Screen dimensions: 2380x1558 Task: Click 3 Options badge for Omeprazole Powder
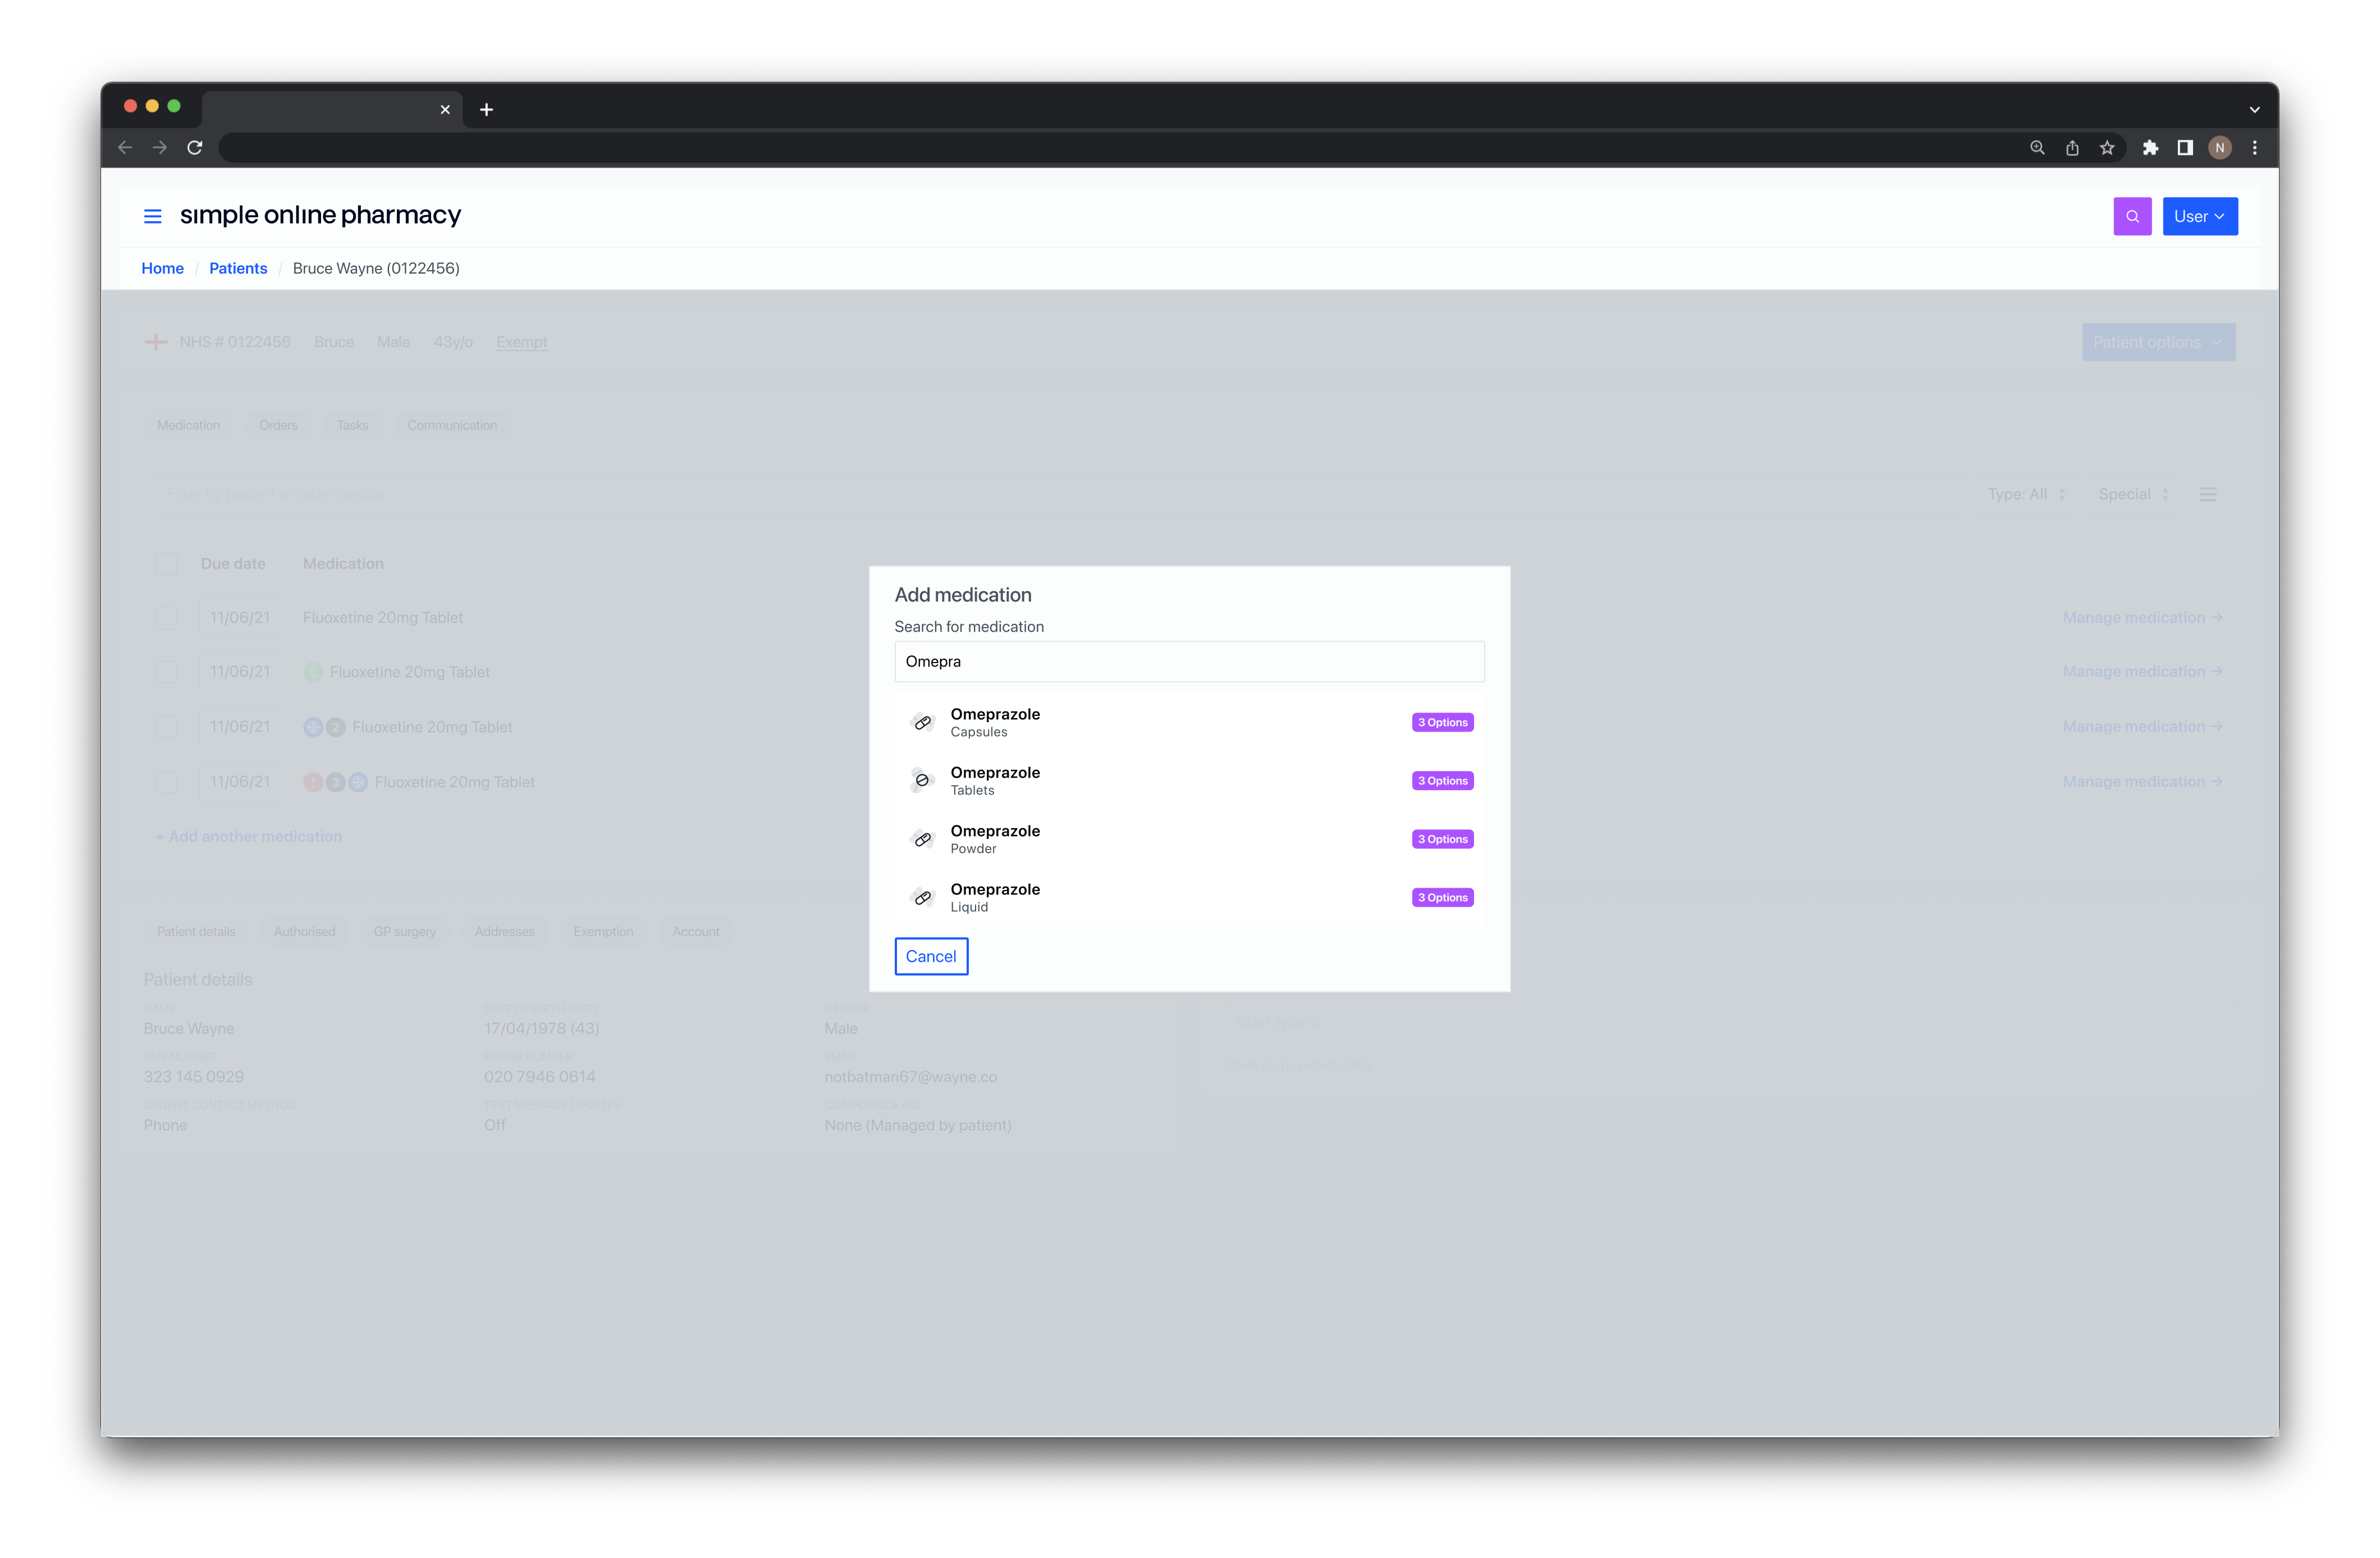[1442, 839]
